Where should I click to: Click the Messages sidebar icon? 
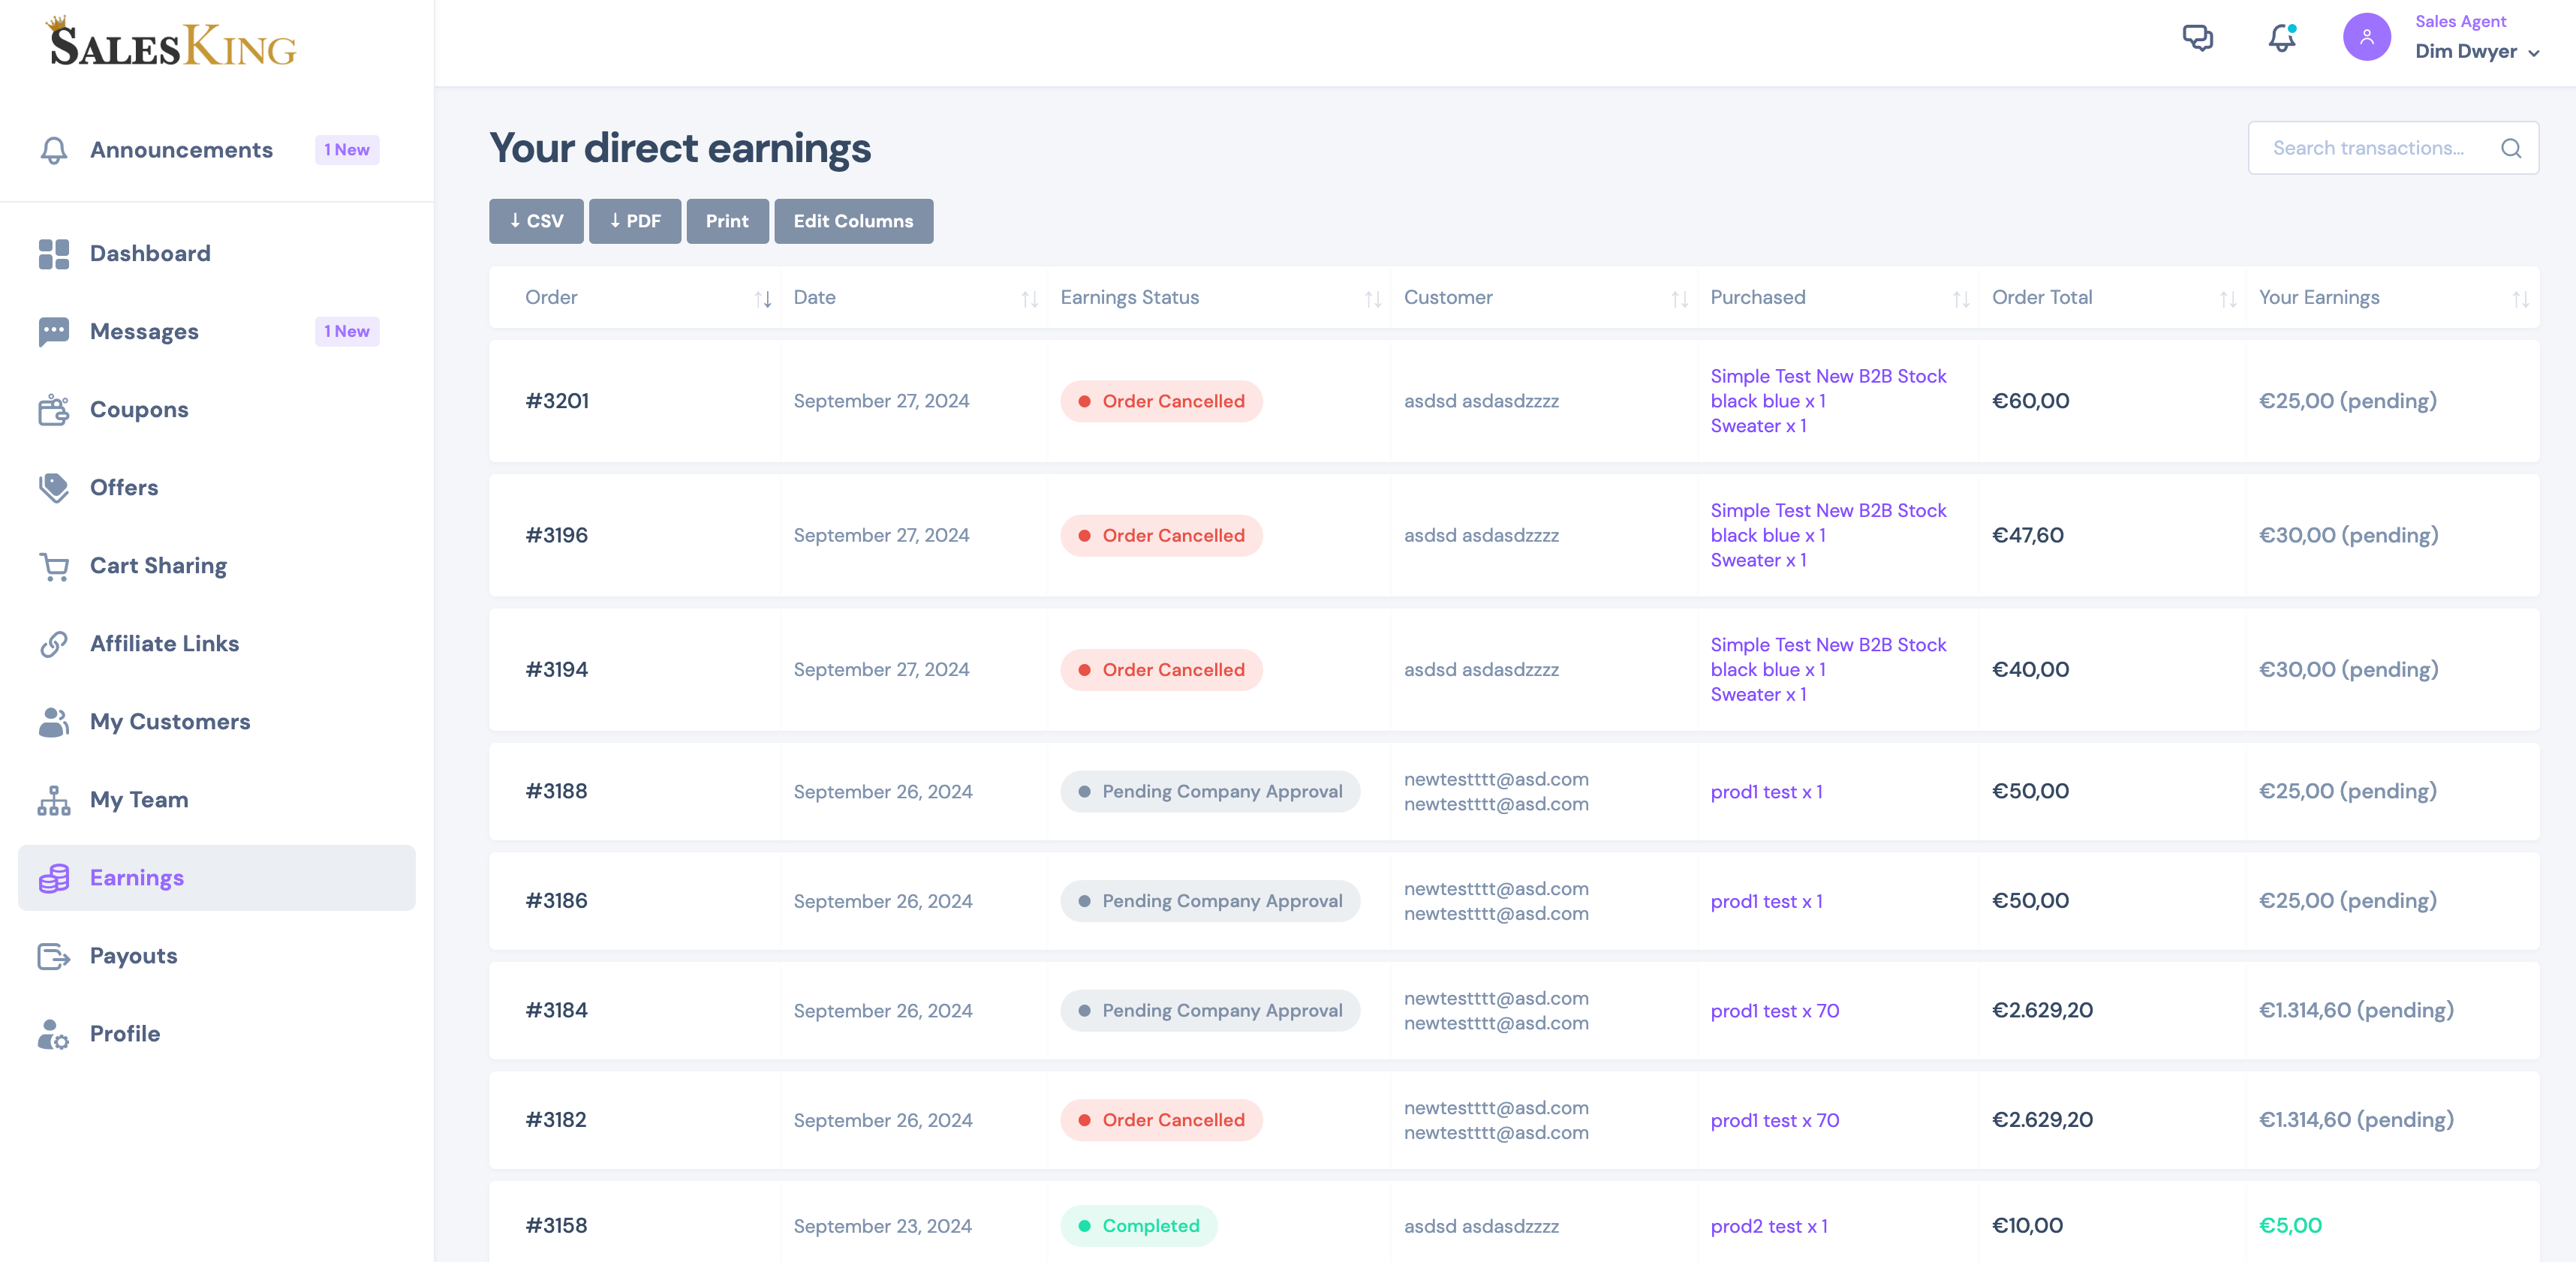(x=56, y=330)
